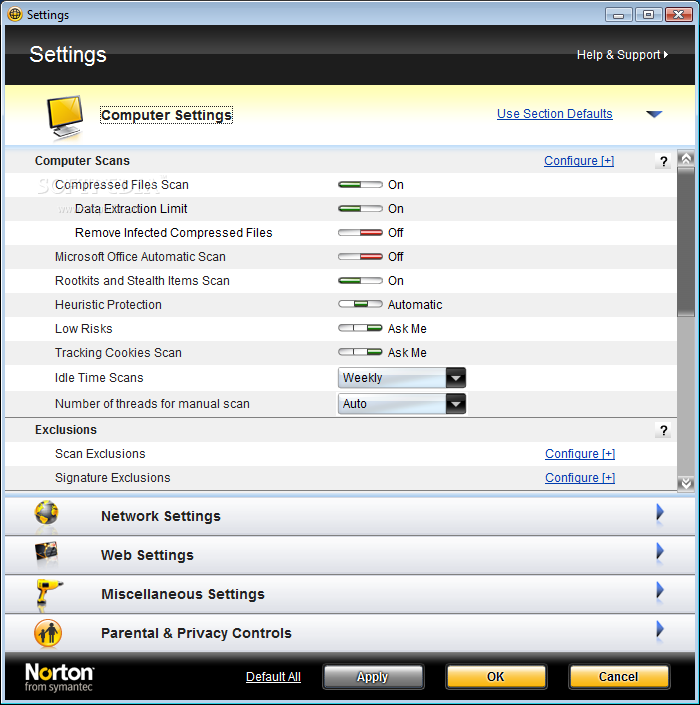Click the scrollbar up arrow

pos(686,158)
